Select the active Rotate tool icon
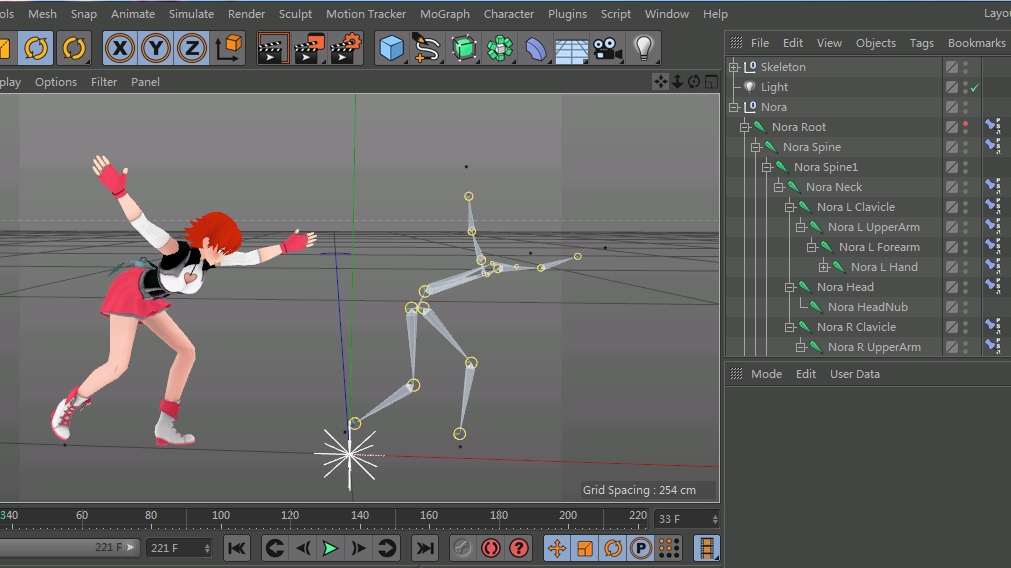The width and height of the screenshot is (1011, 568). click(36, 48)
